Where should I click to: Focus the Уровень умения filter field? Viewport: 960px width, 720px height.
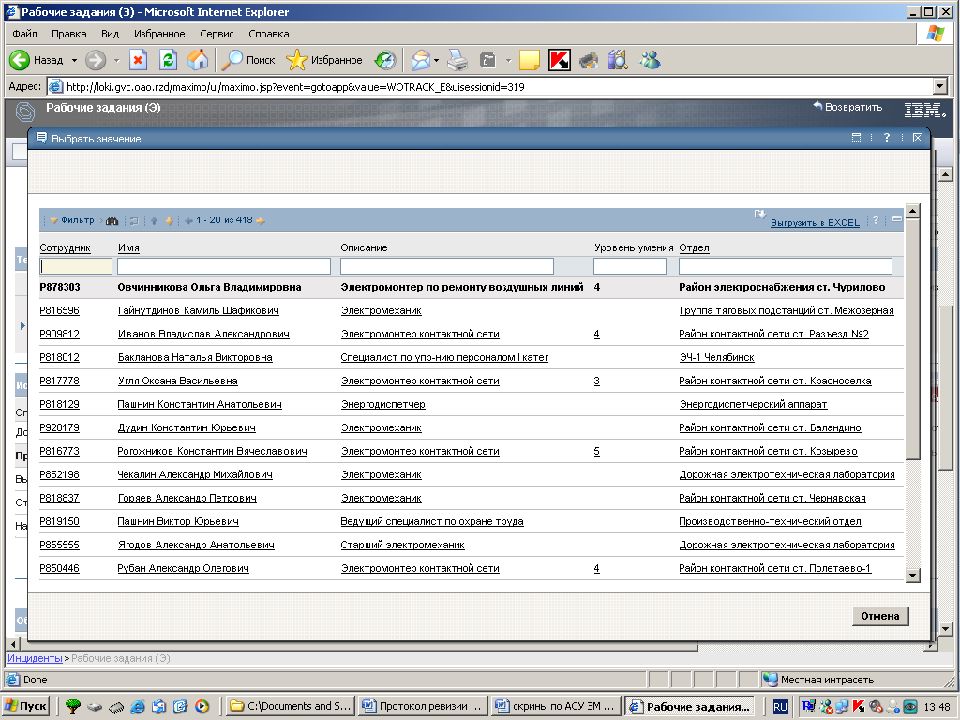[630, 266]
